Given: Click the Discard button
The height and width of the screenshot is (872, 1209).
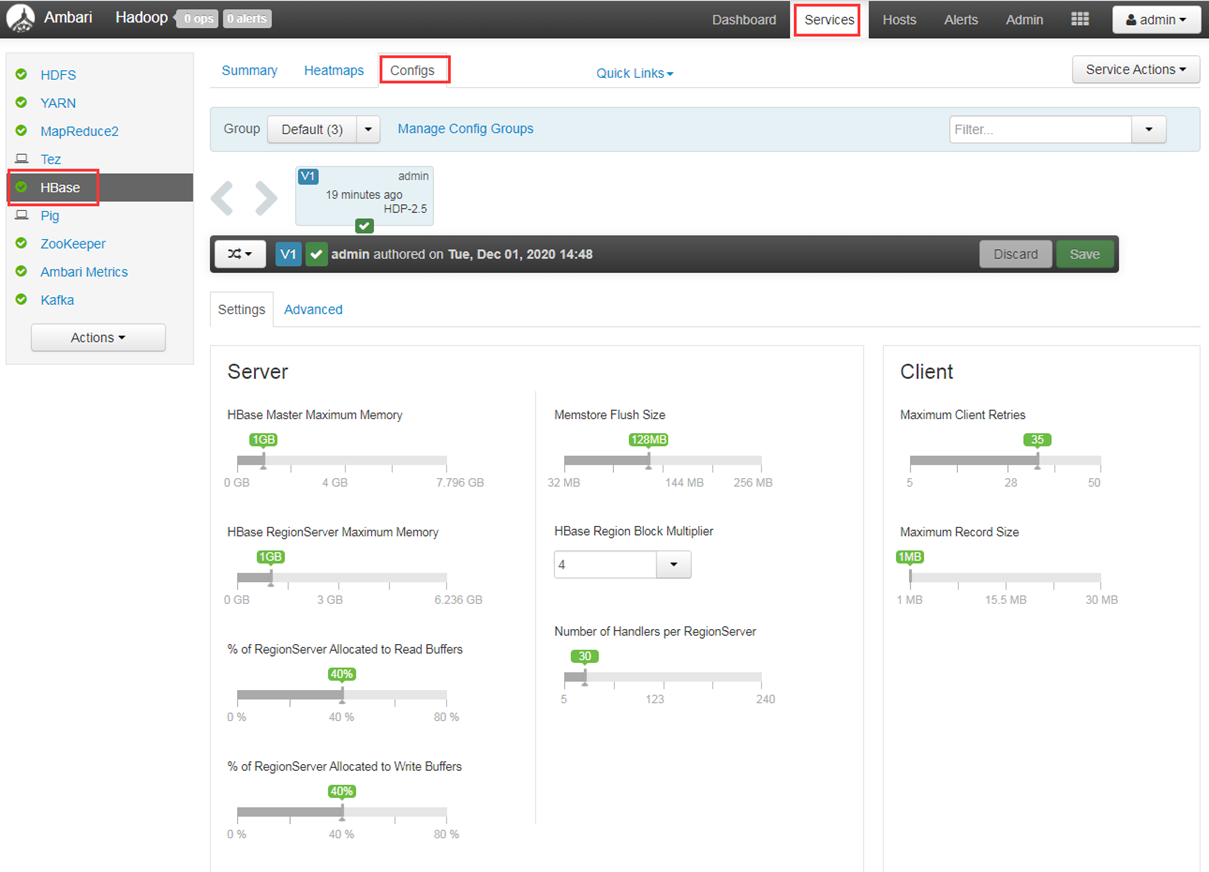Looking at the screenshot, I should [x=1016, y=254].
